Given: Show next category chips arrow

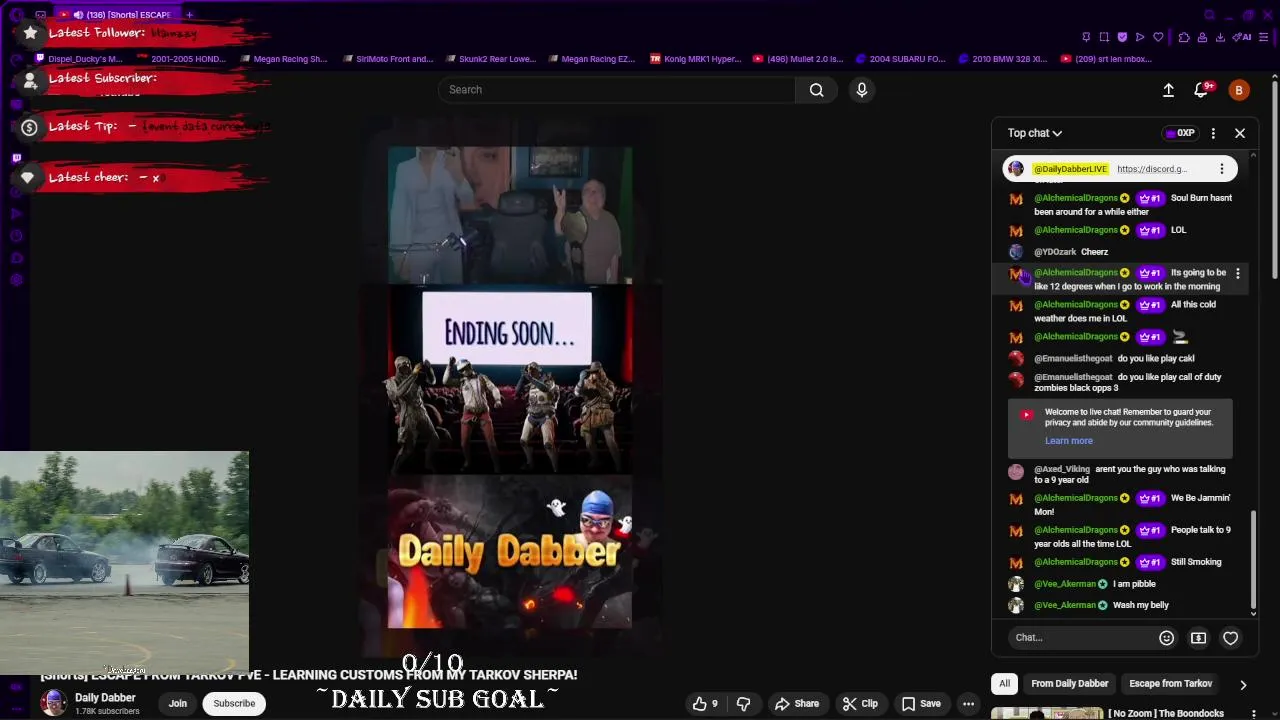Looking at the screenshot, I should click(x=1243, y=685).
